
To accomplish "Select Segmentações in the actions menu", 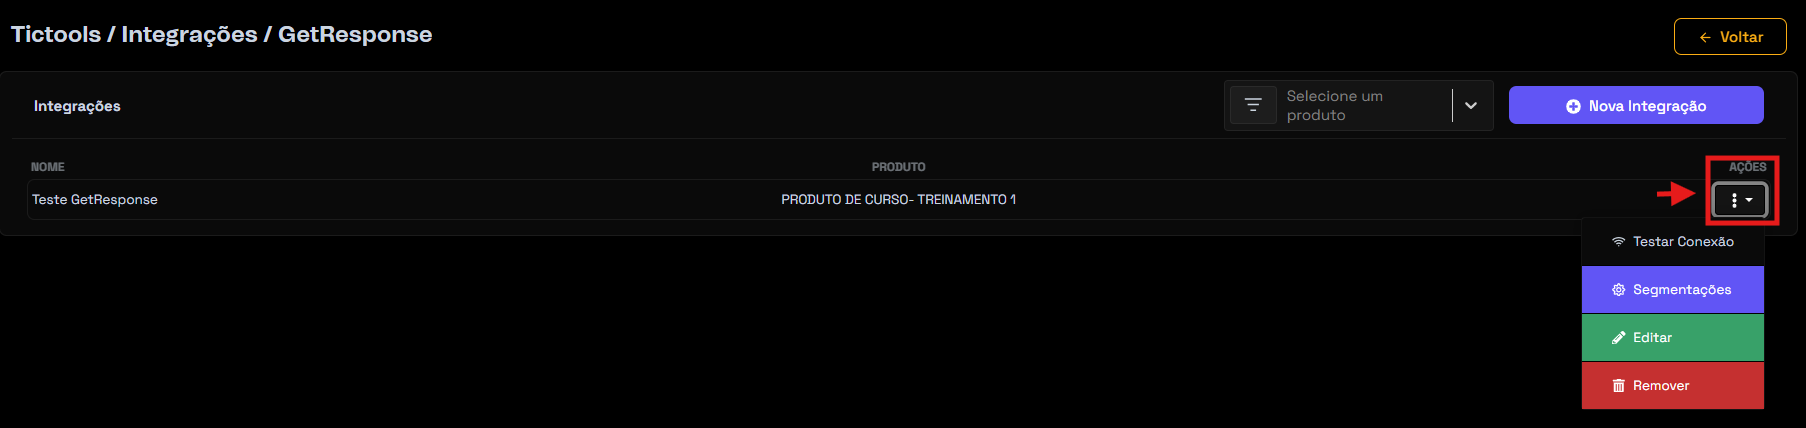I will tap(1672, 290).
